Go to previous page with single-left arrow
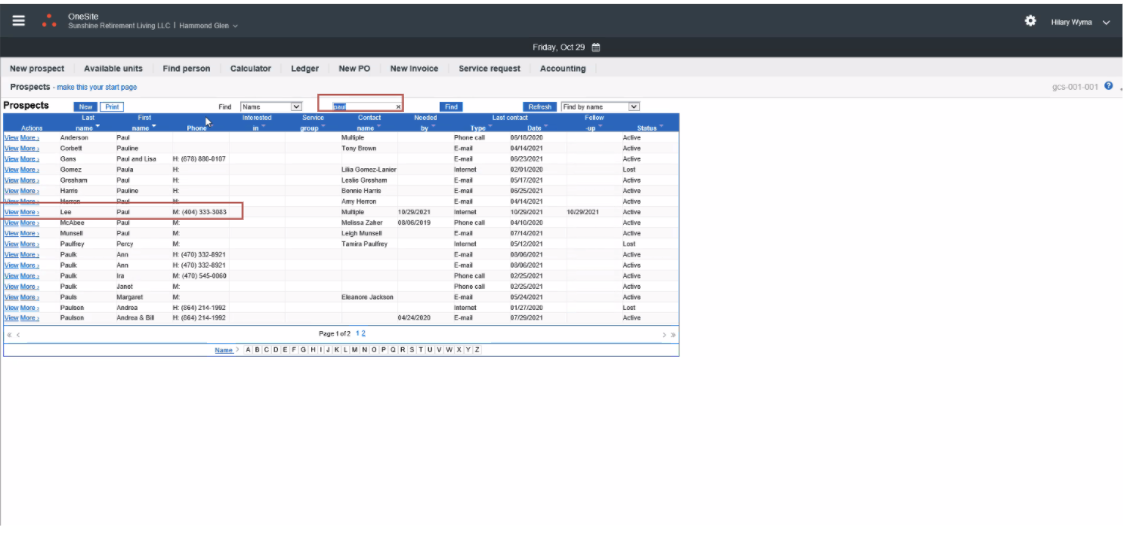The width and height of the screenshot is (1124, 560). pyautogui.click(x=18, y=335)
